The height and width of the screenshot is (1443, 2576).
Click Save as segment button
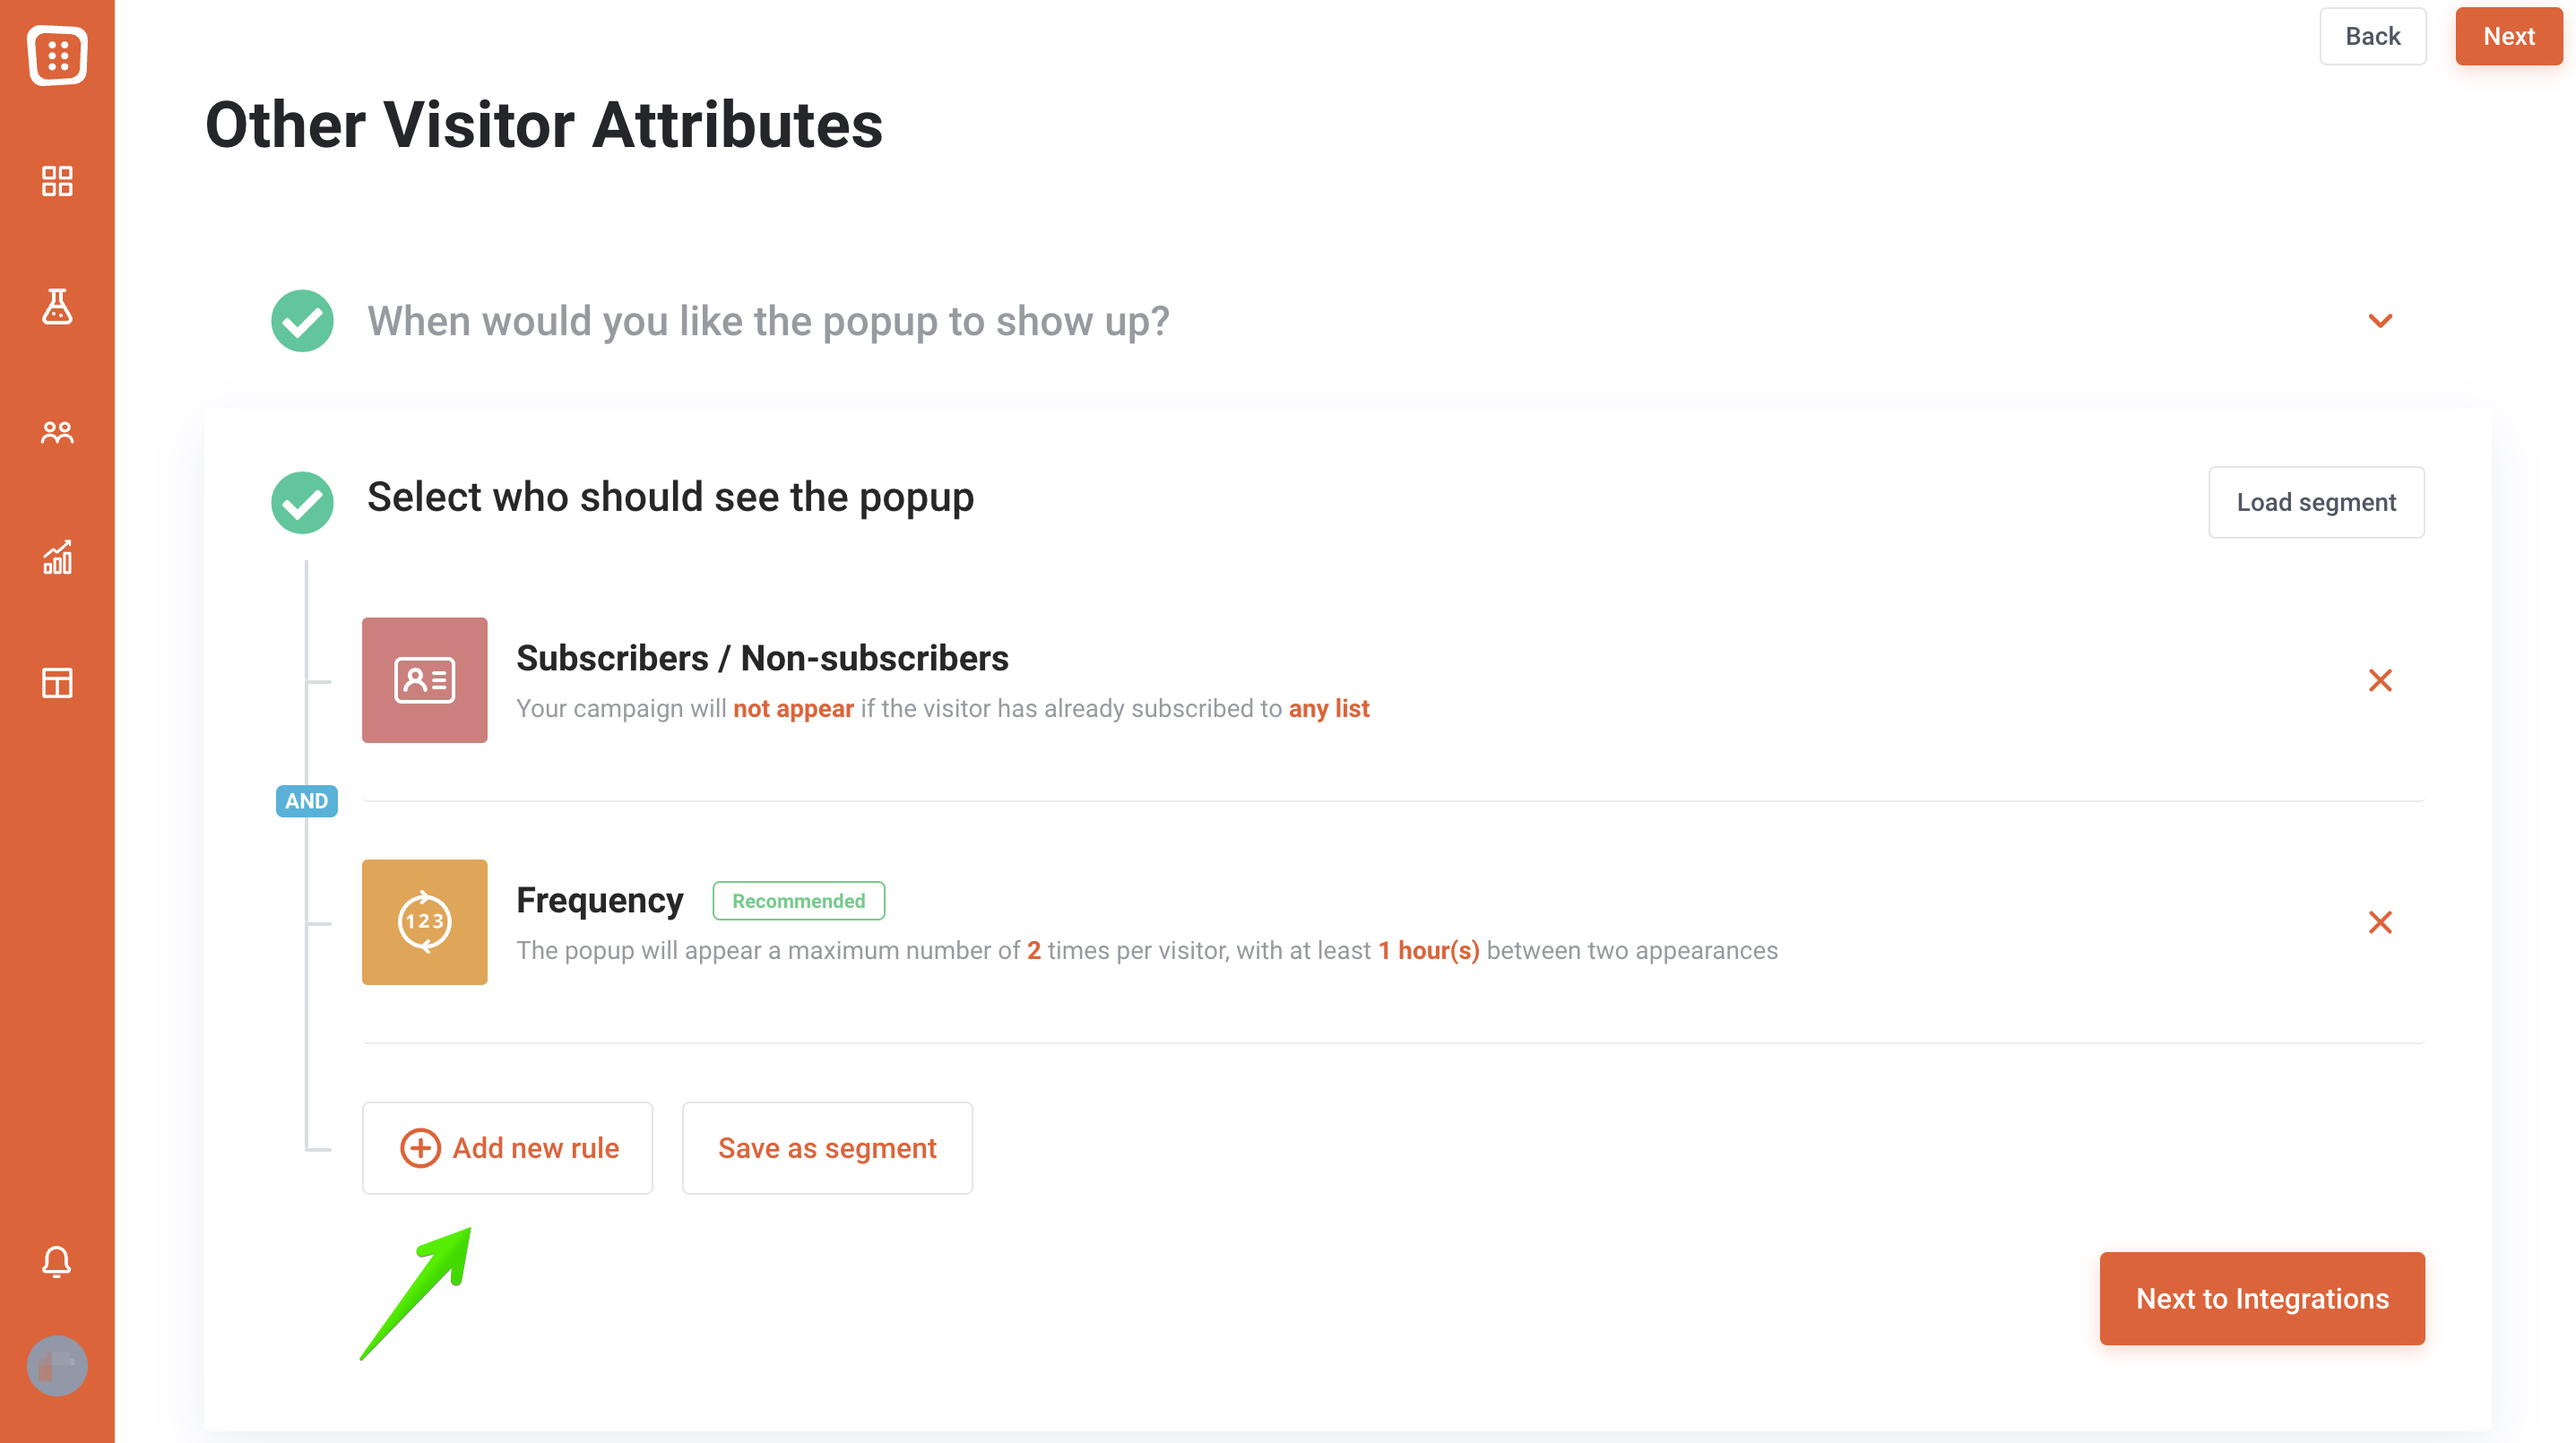[827, 1148]
